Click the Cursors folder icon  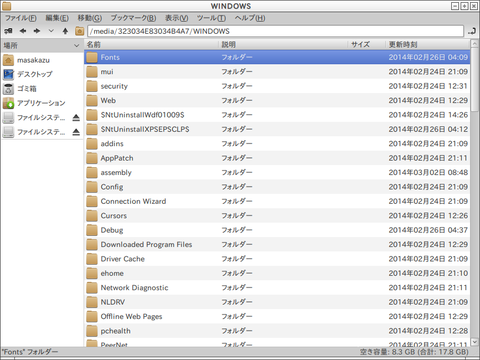(x=92, y=216)
